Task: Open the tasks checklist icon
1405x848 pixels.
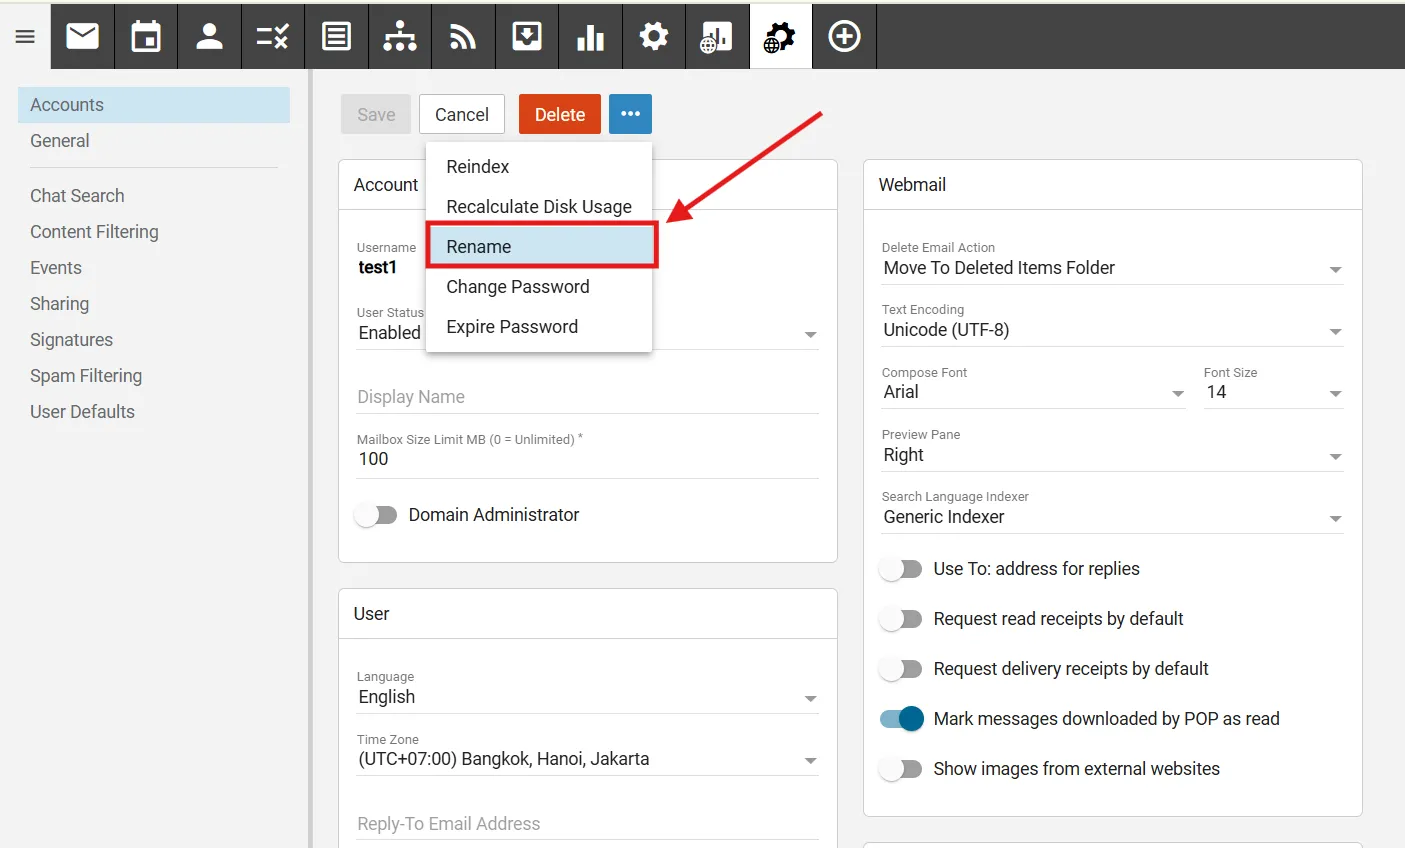Action: pyautogui.click(x=272, y=37)
